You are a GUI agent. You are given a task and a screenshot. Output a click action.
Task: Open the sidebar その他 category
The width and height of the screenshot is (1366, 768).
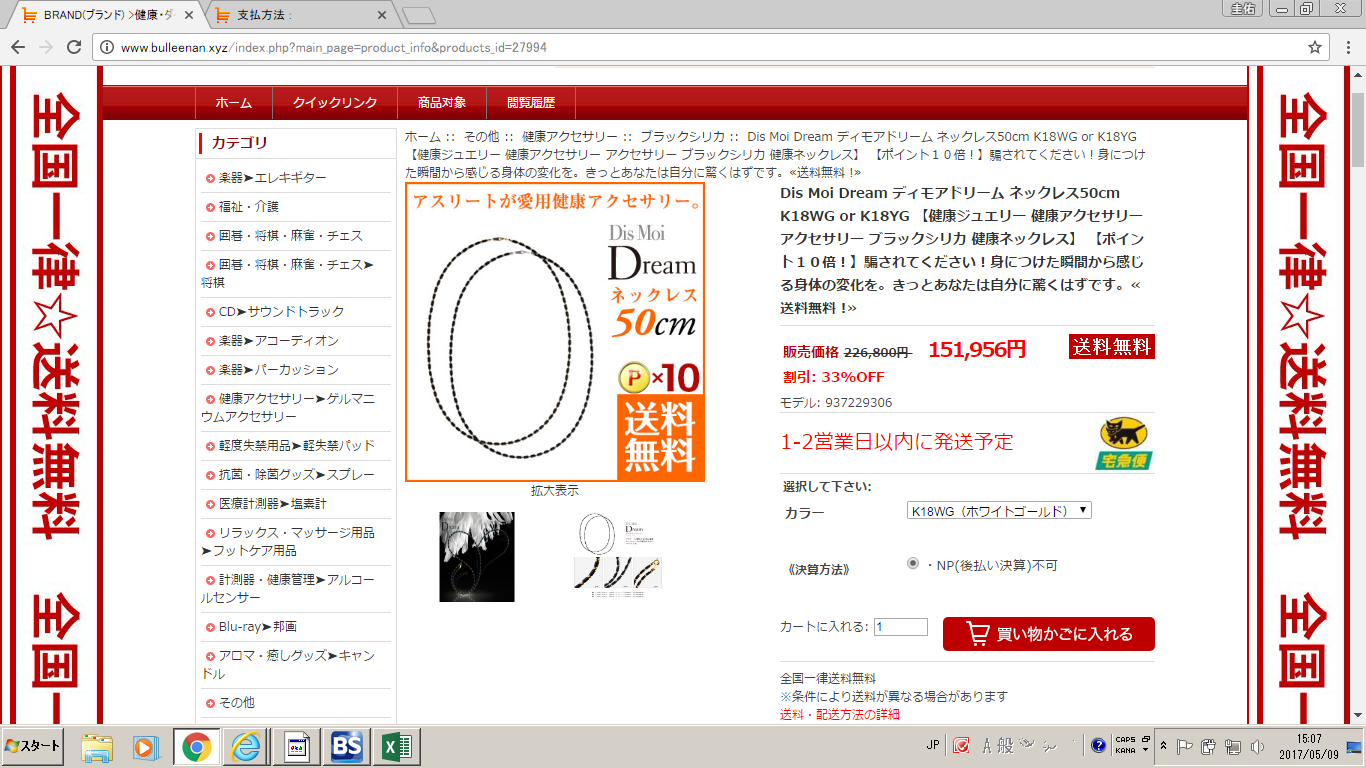236,703
